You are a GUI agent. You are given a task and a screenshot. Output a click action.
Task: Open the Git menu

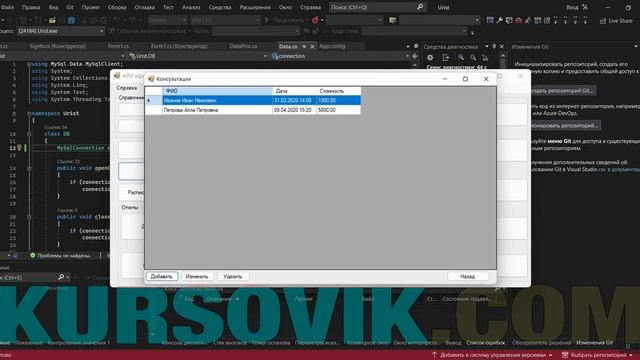click(x=70, y=7)
